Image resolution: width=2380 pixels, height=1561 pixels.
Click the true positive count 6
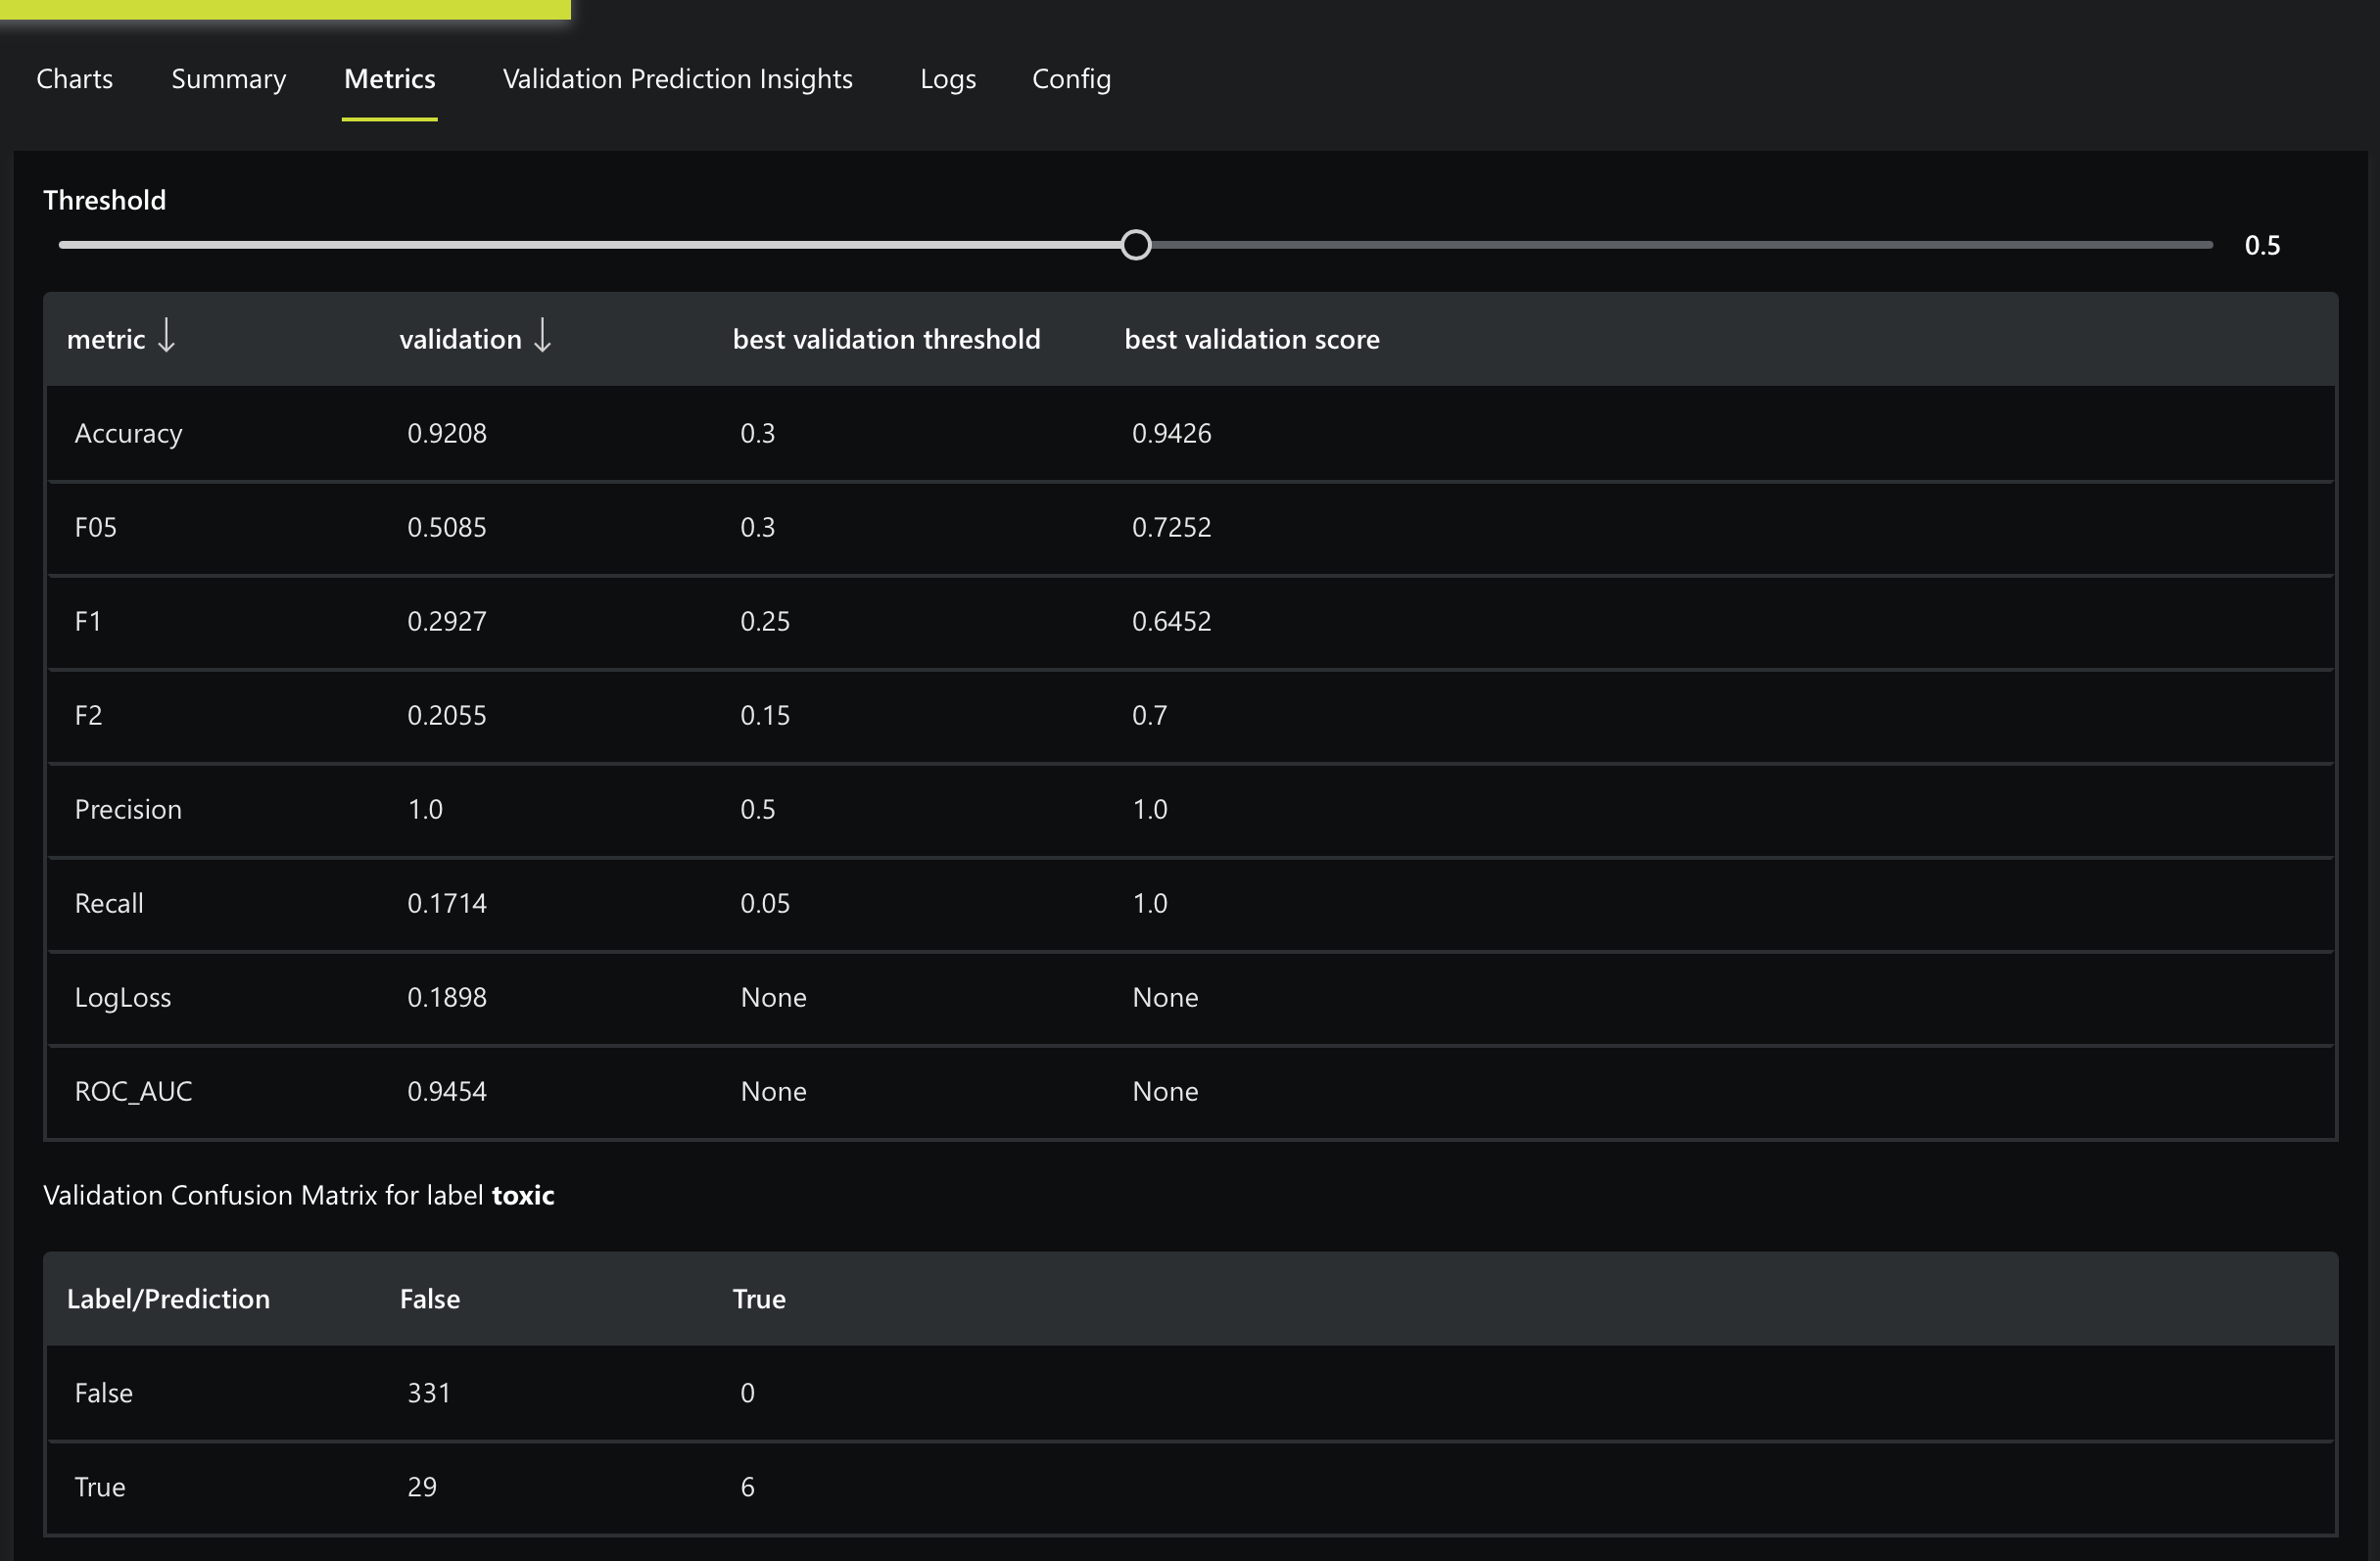coord(747,1487)
